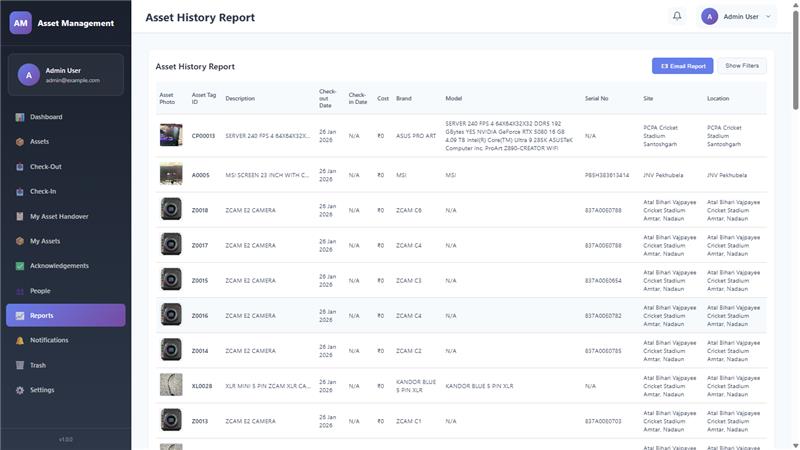
Task: Click the Reports chart icon
Action: click(x=20, y=316)
